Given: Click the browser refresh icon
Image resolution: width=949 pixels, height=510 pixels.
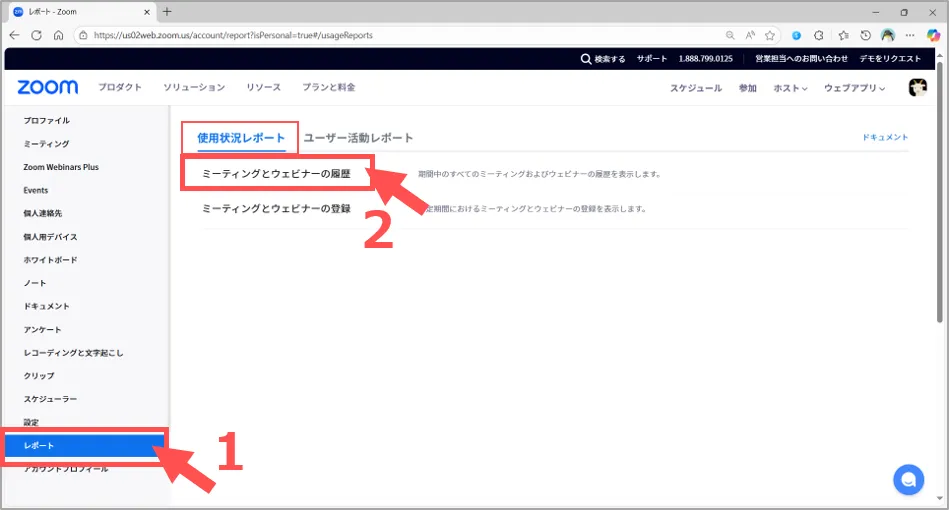Looking at the screenshot, I should click(36, 35).
